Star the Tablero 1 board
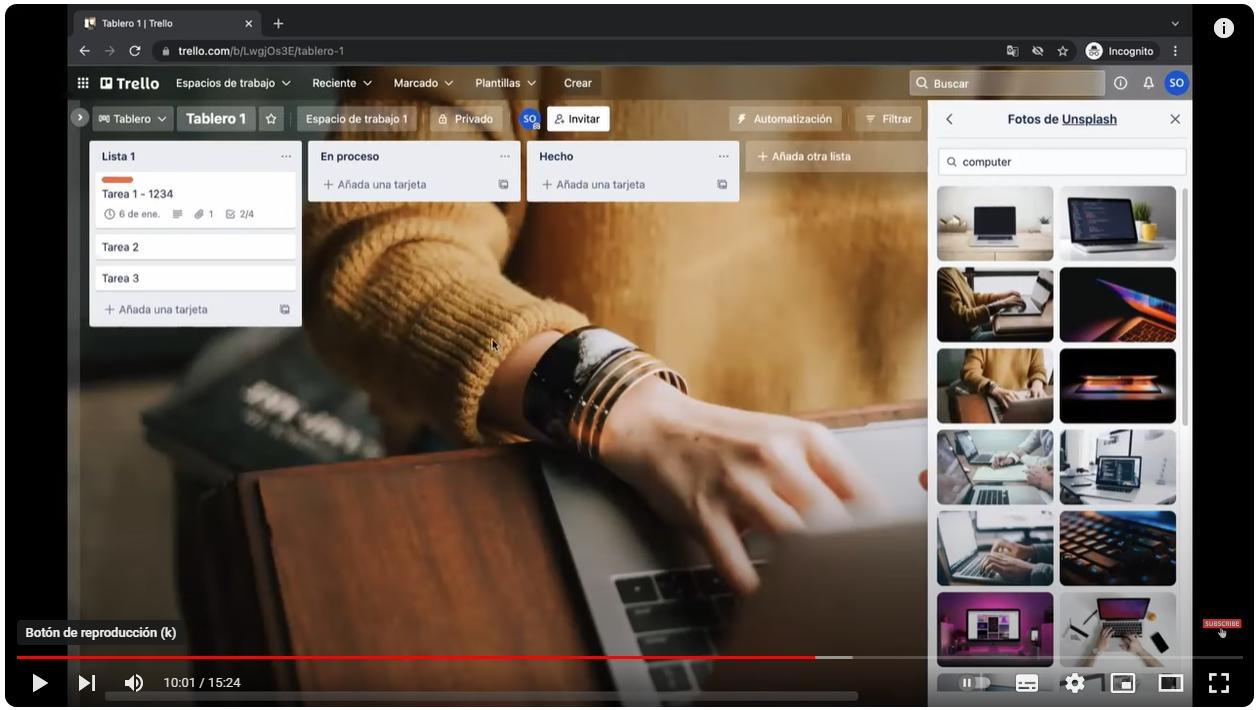Screen dimensions: 1257x710 (270, 119)
